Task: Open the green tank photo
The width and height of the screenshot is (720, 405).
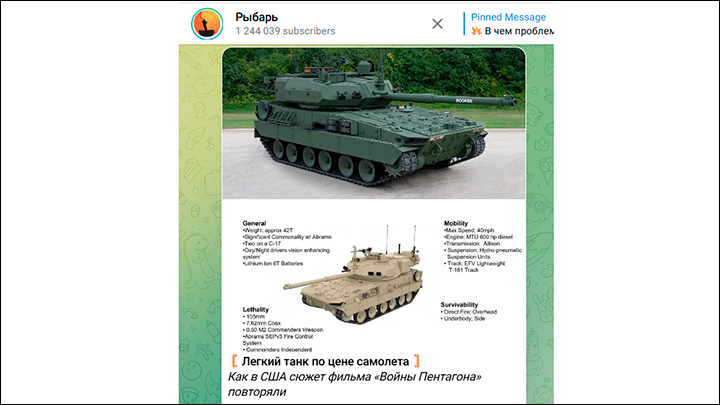Action: tap(374, 123)
